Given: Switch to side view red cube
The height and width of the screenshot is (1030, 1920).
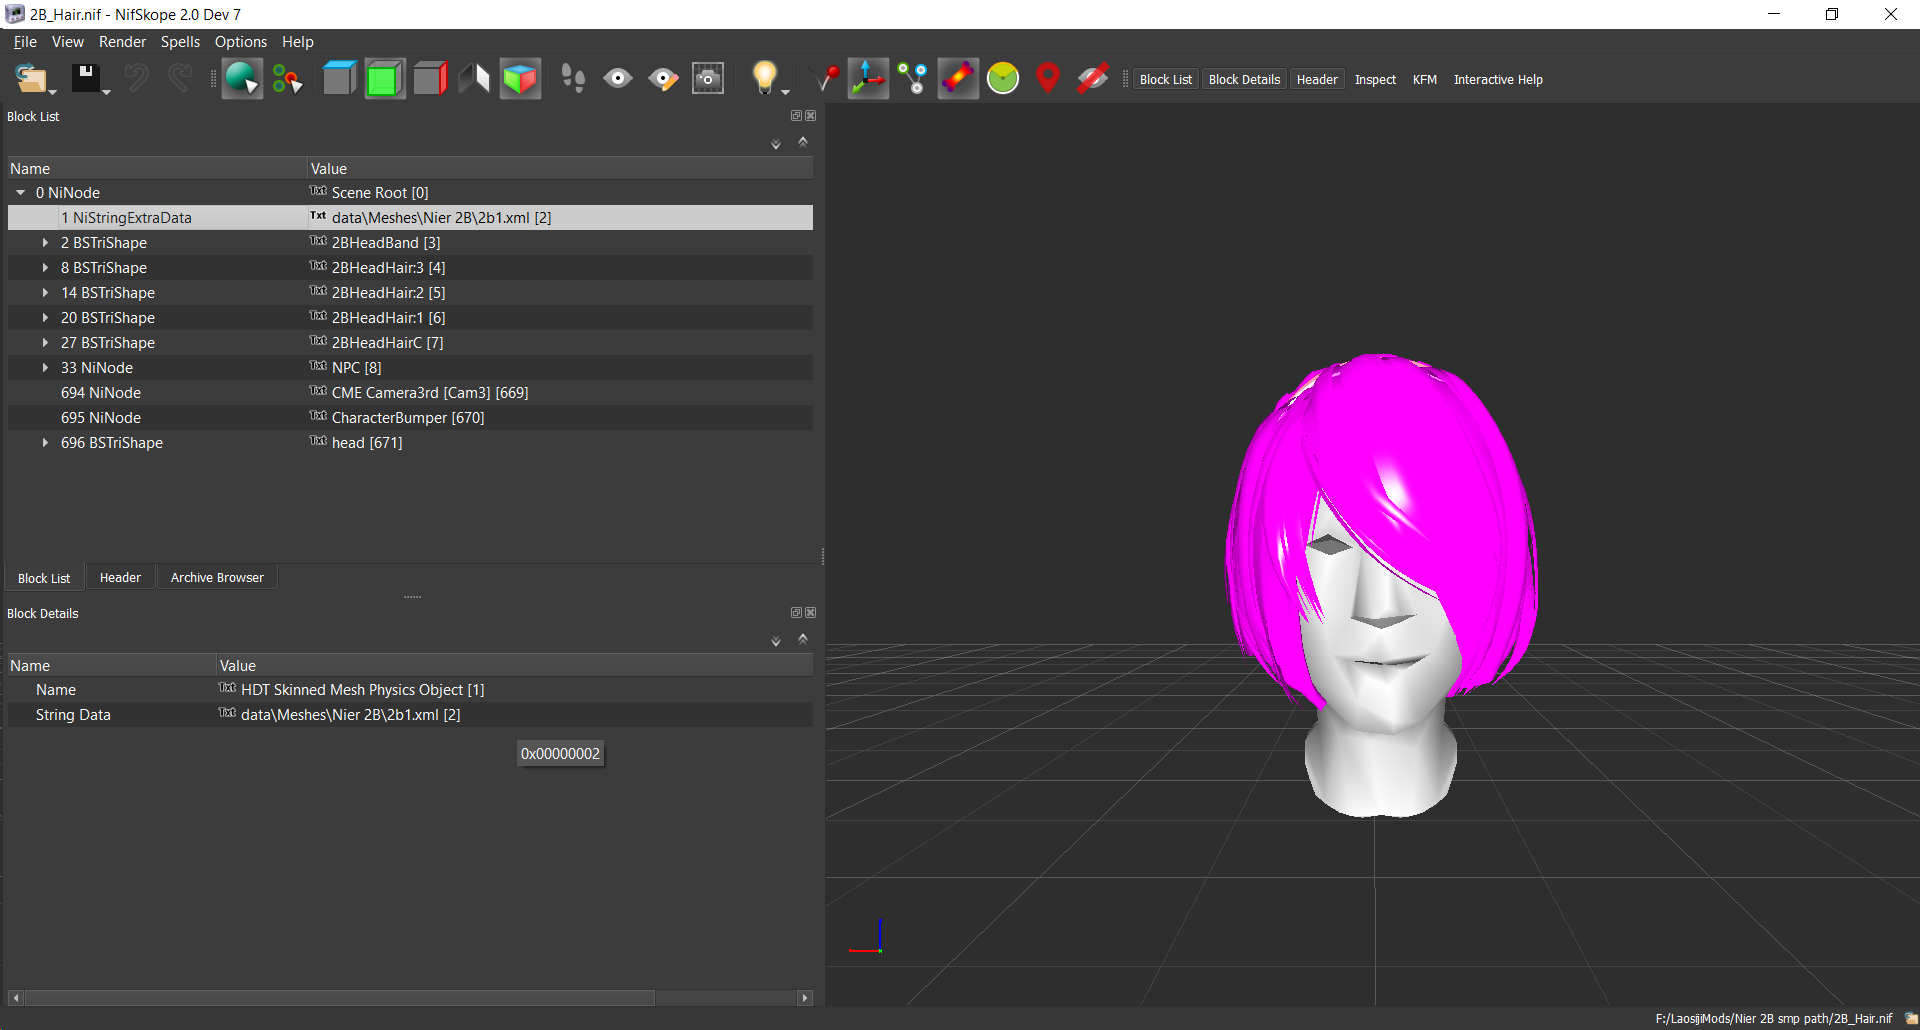Looking at the screenshot, I should [x=430, y=78].
